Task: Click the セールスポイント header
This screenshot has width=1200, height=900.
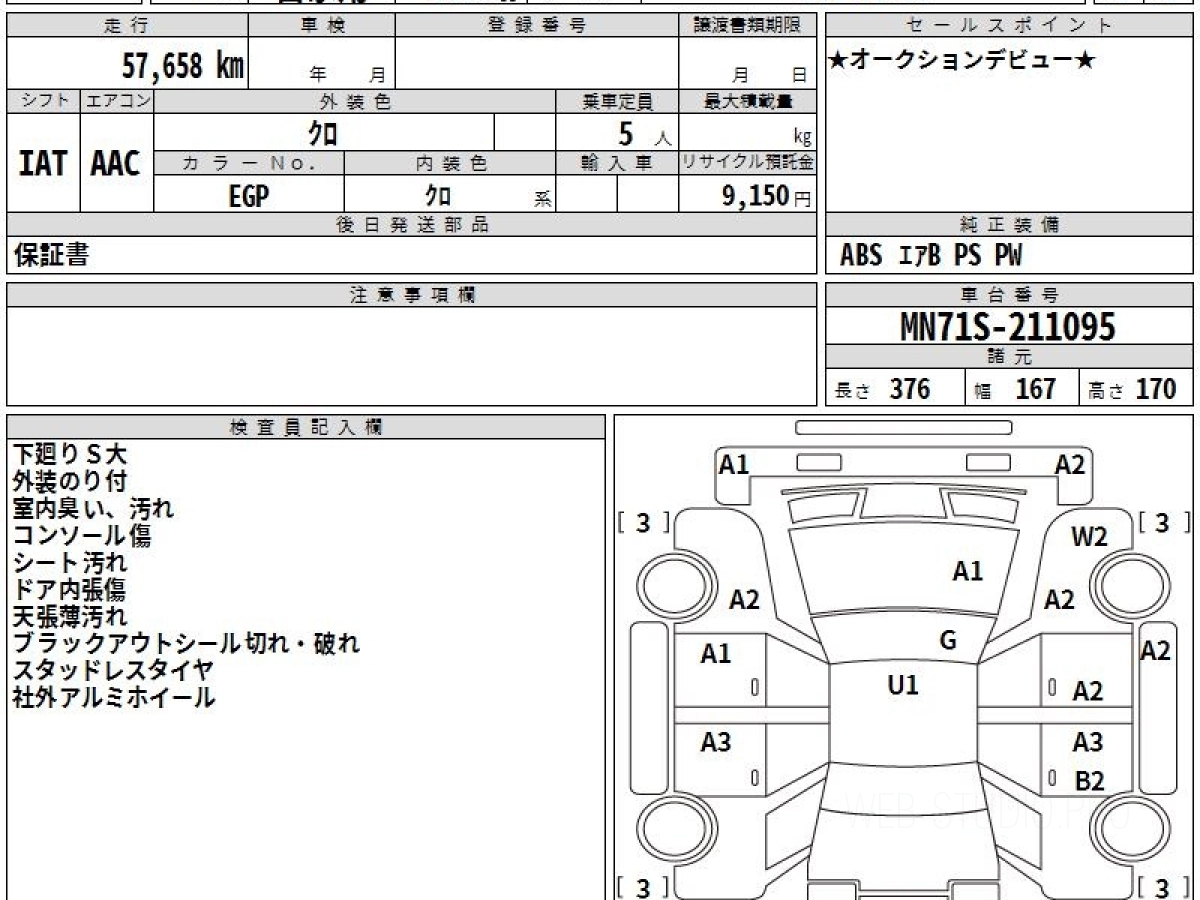Action: coord(1010,26)
